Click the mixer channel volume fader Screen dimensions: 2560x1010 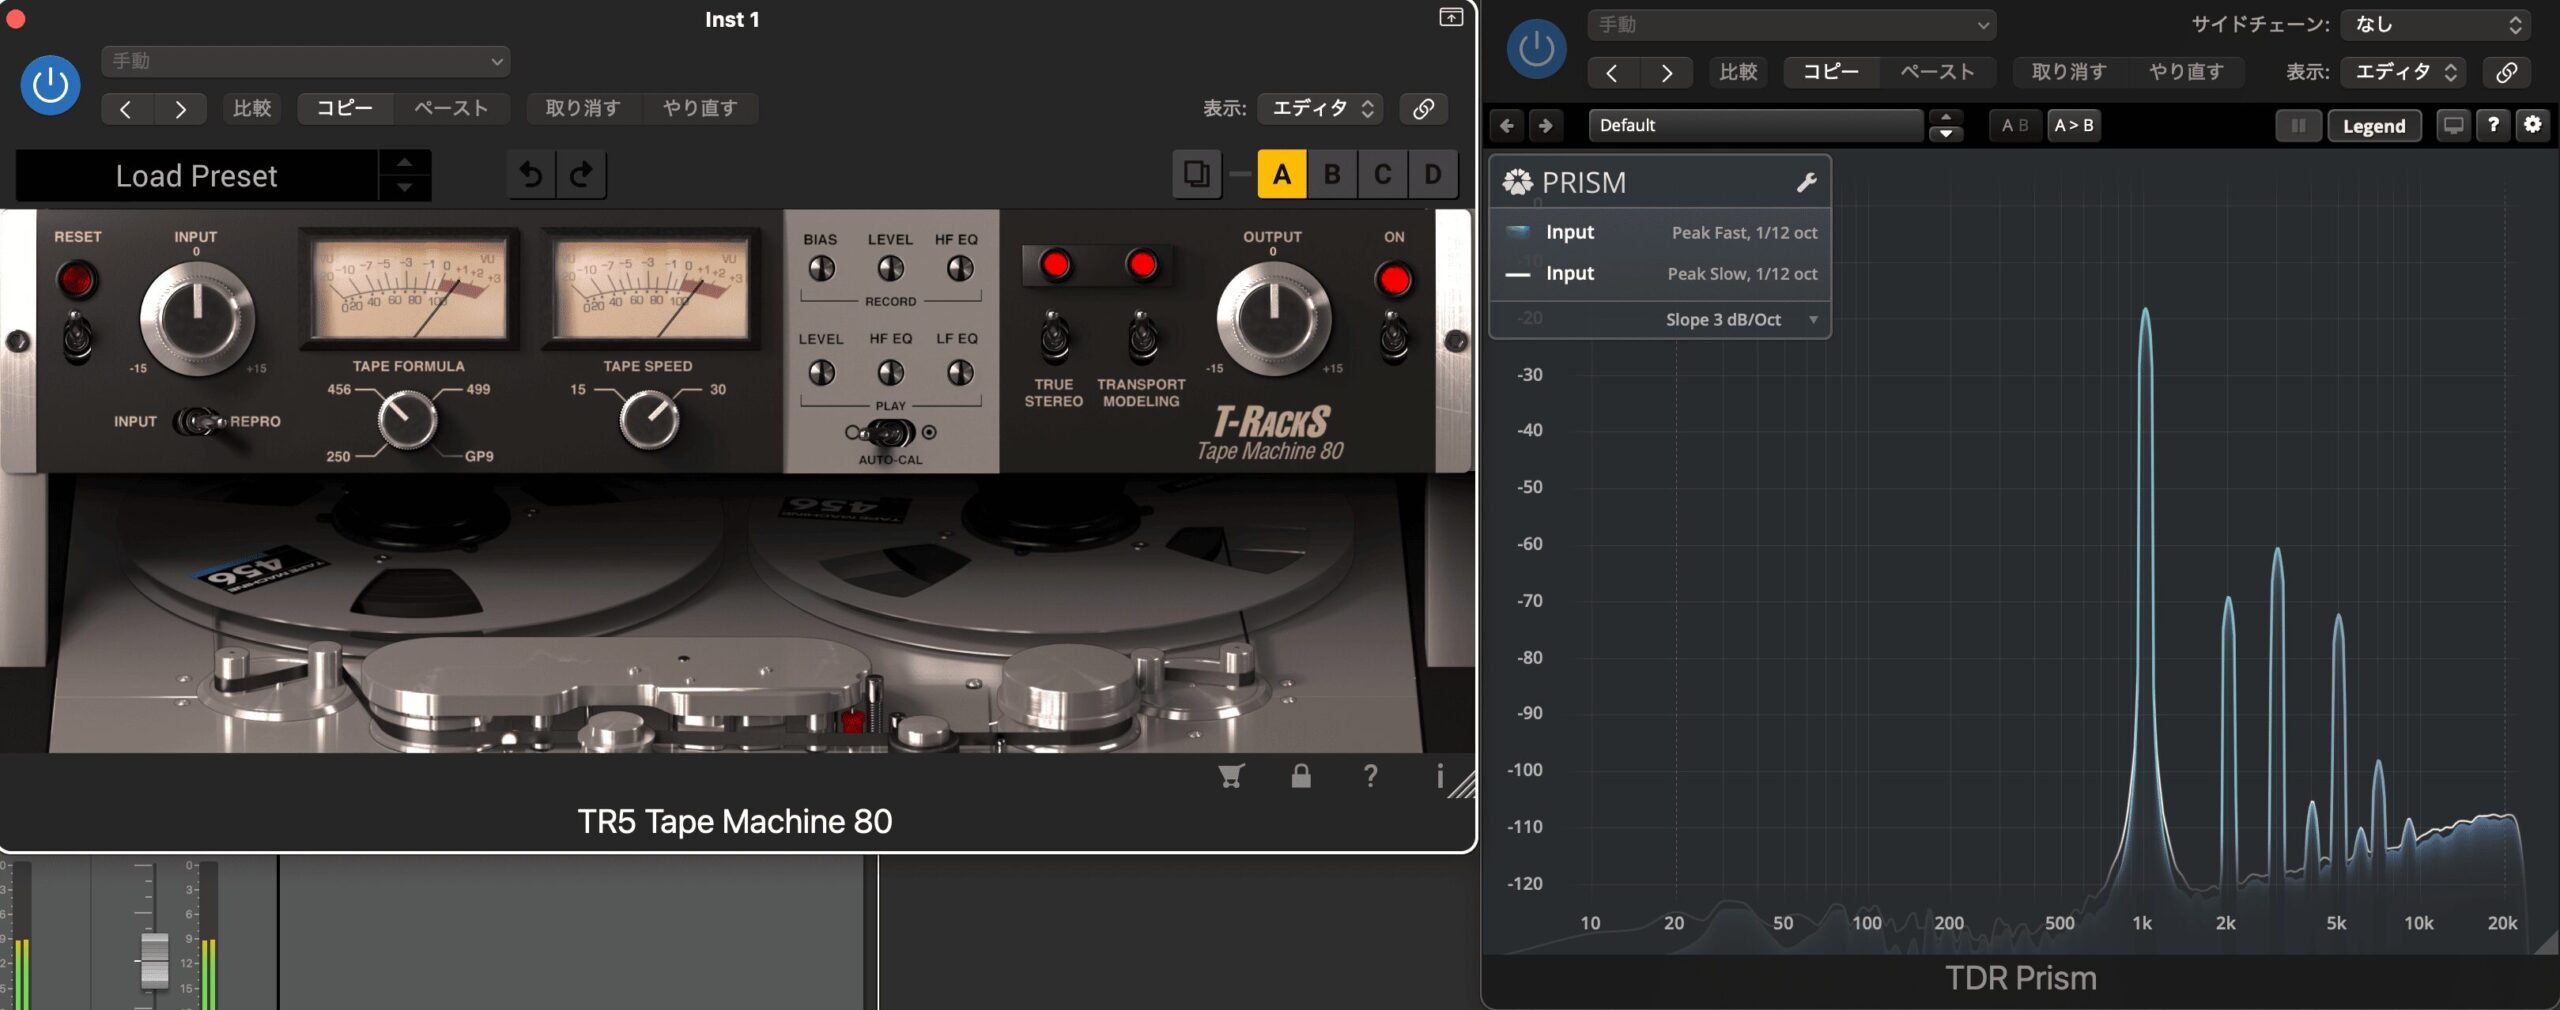pyautogui.click(x=154, y=959)
